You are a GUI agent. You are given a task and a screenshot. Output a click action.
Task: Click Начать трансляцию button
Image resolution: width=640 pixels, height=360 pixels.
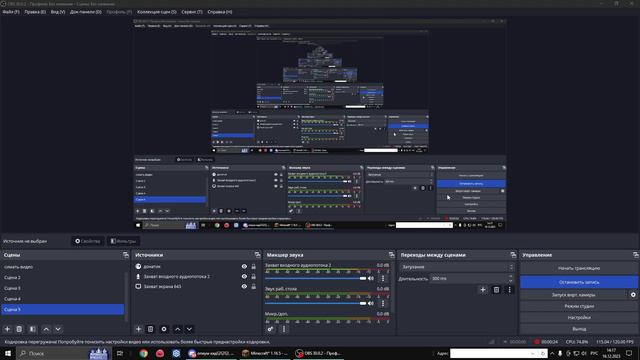pyautogui.click(x=579, y=268)
